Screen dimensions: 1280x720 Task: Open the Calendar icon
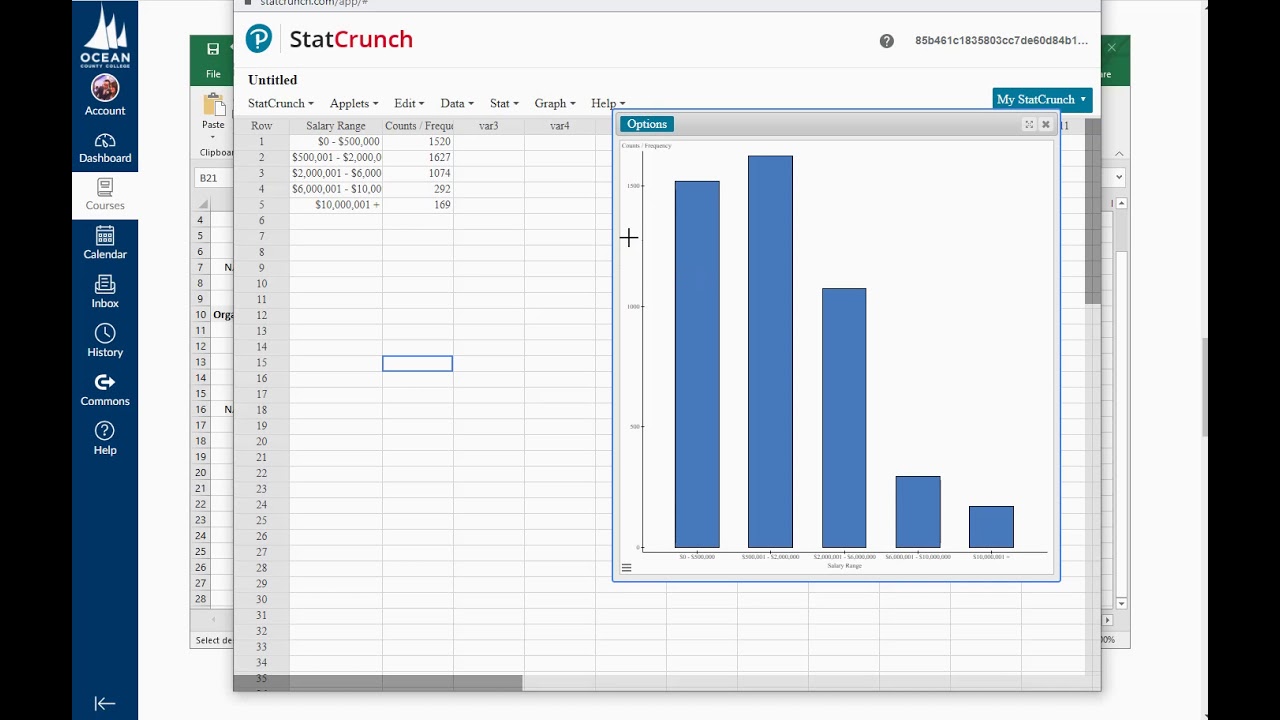tap(105, 236)
